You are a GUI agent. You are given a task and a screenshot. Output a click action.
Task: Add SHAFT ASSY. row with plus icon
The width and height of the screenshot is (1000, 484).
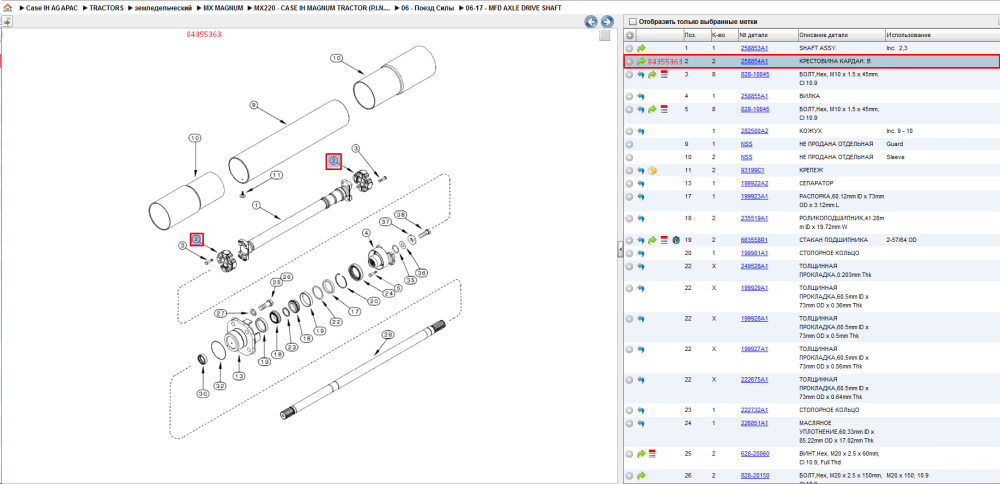tap(629, 48)
